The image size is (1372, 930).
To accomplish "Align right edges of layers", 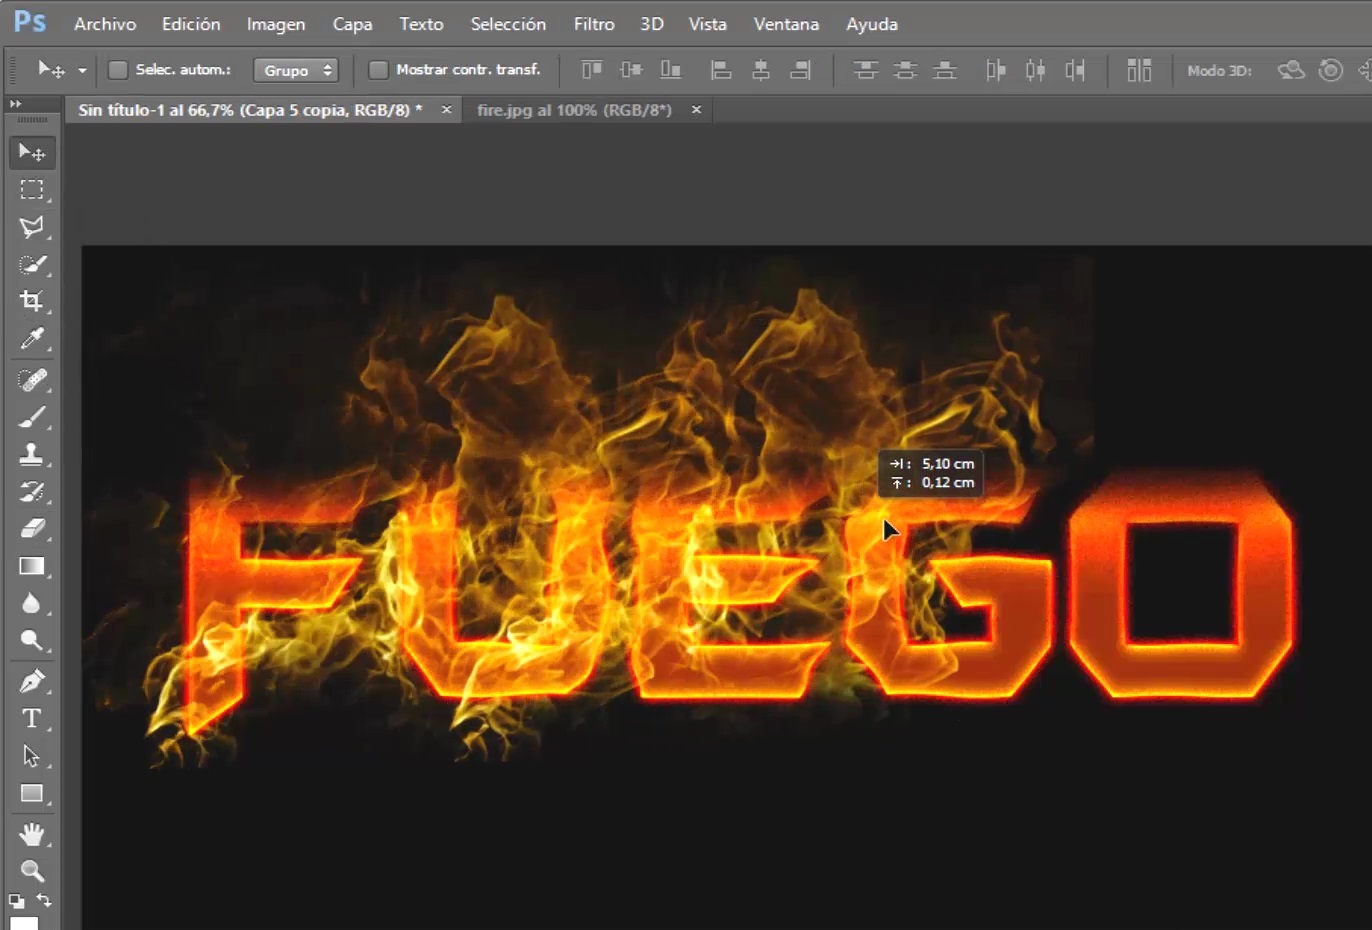I will coord(800,70).
